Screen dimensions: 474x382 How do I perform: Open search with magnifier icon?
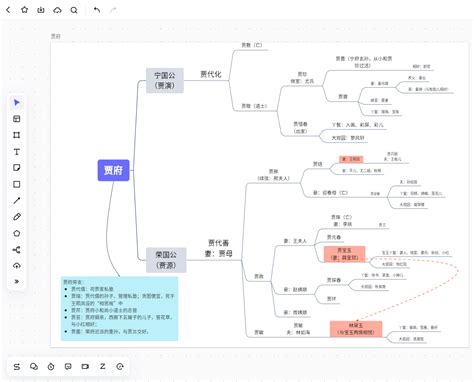point(74,10)
